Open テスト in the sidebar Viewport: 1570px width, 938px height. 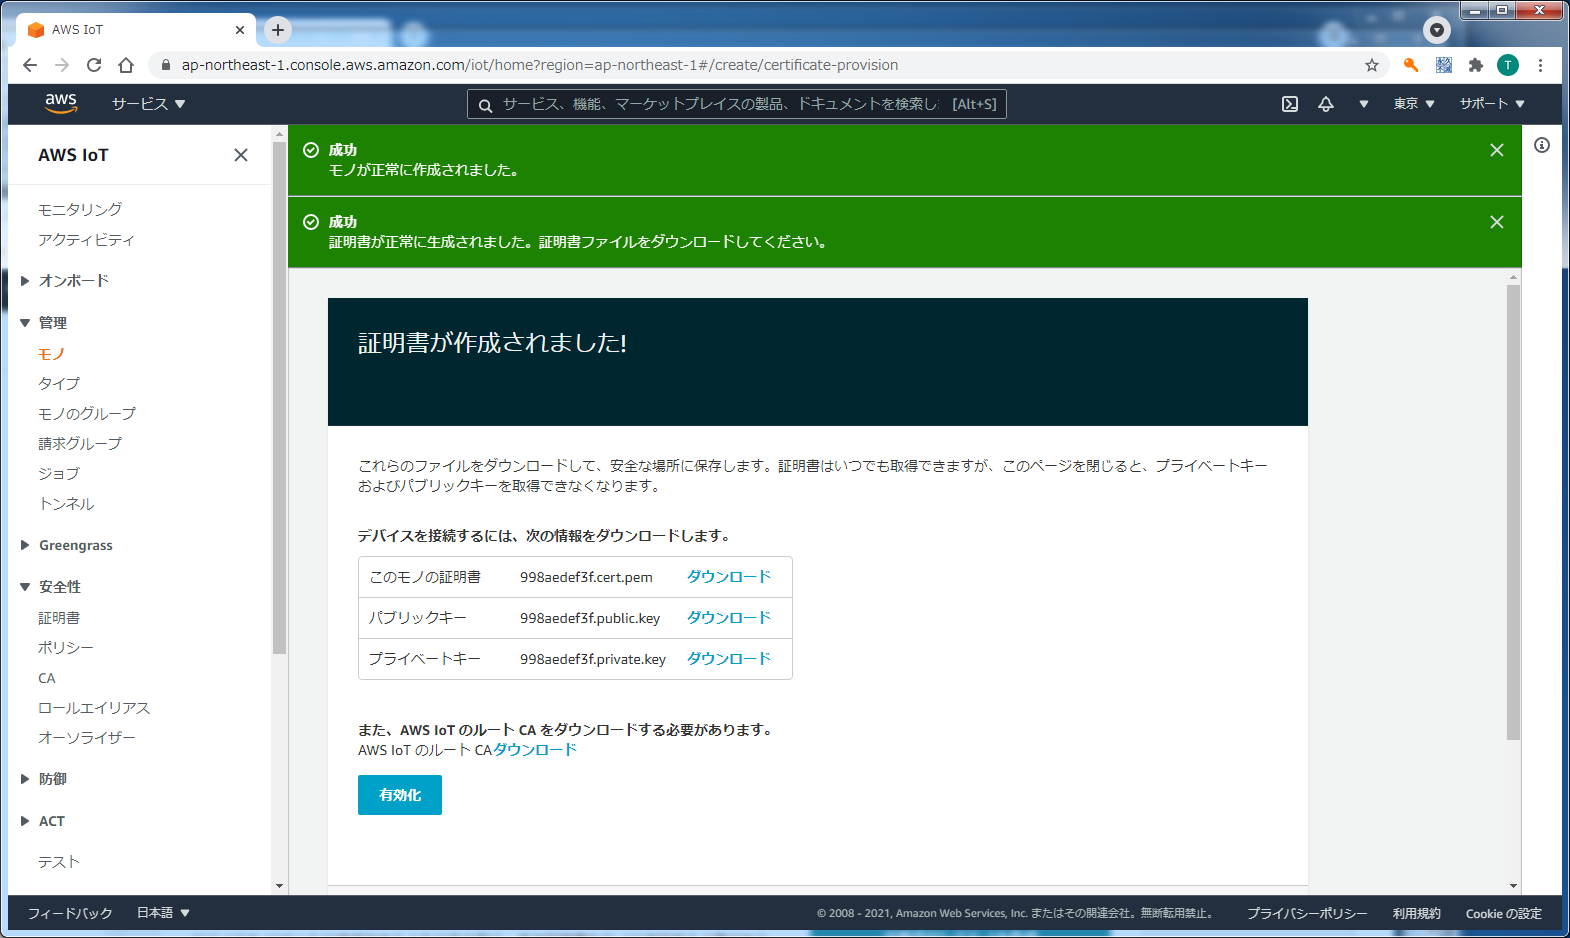coord(59,862)
